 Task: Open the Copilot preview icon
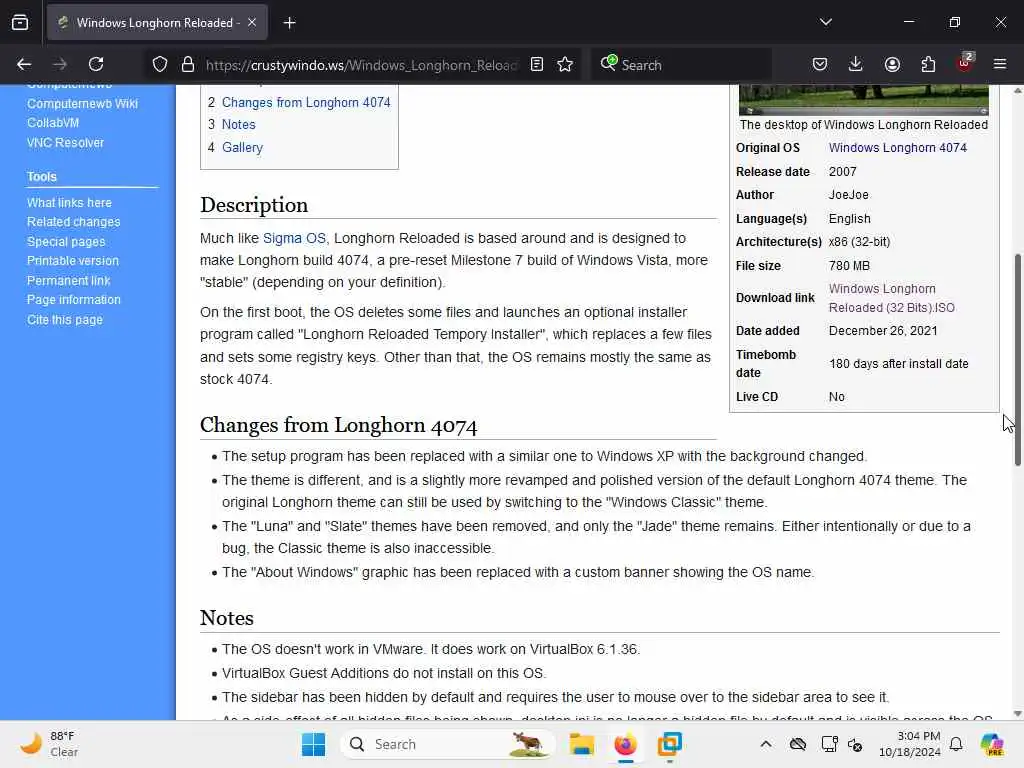tap(991, 744)
